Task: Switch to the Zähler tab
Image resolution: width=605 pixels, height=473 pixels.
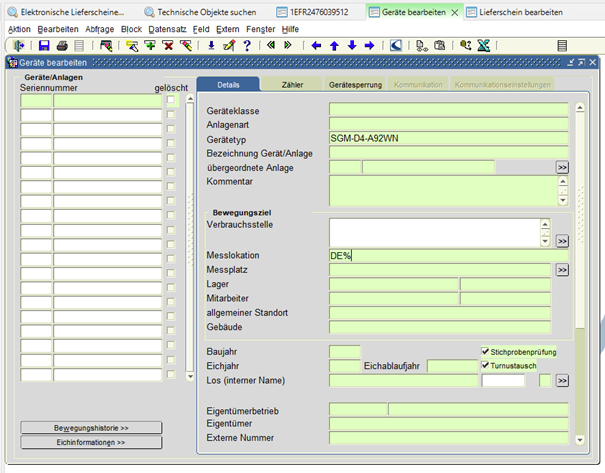Action: [x=292, y=85]
